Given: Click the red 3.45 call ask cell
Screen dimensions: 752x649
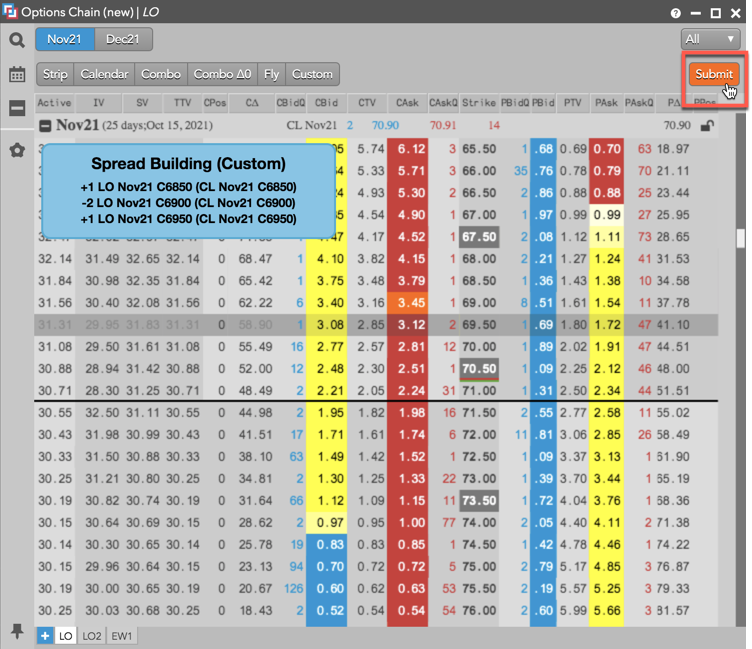Looking at the screenshot, I should (x=407, y=302).
